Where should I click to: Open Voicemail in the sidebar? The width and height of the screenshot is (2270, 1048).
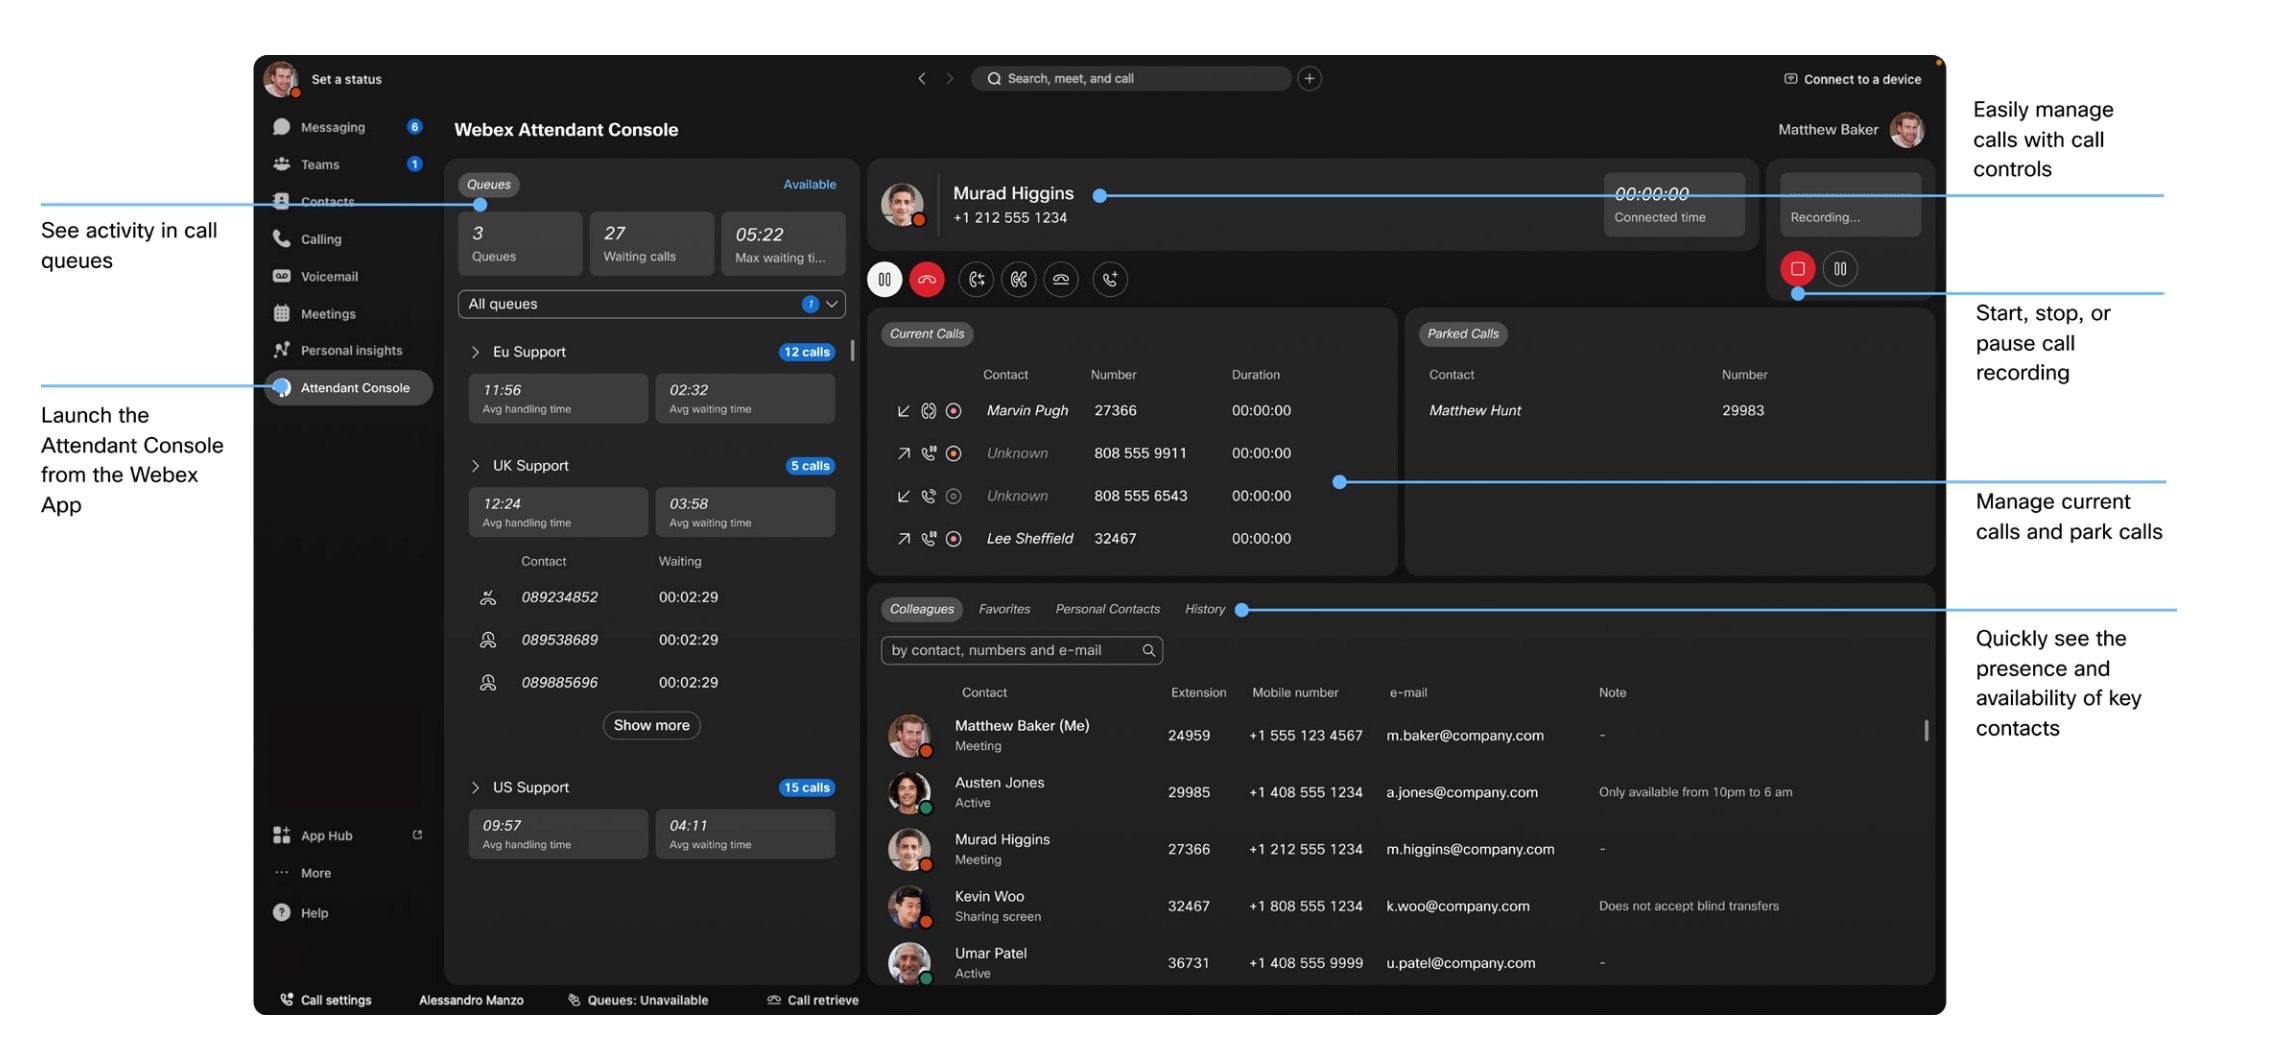point(328,277)
